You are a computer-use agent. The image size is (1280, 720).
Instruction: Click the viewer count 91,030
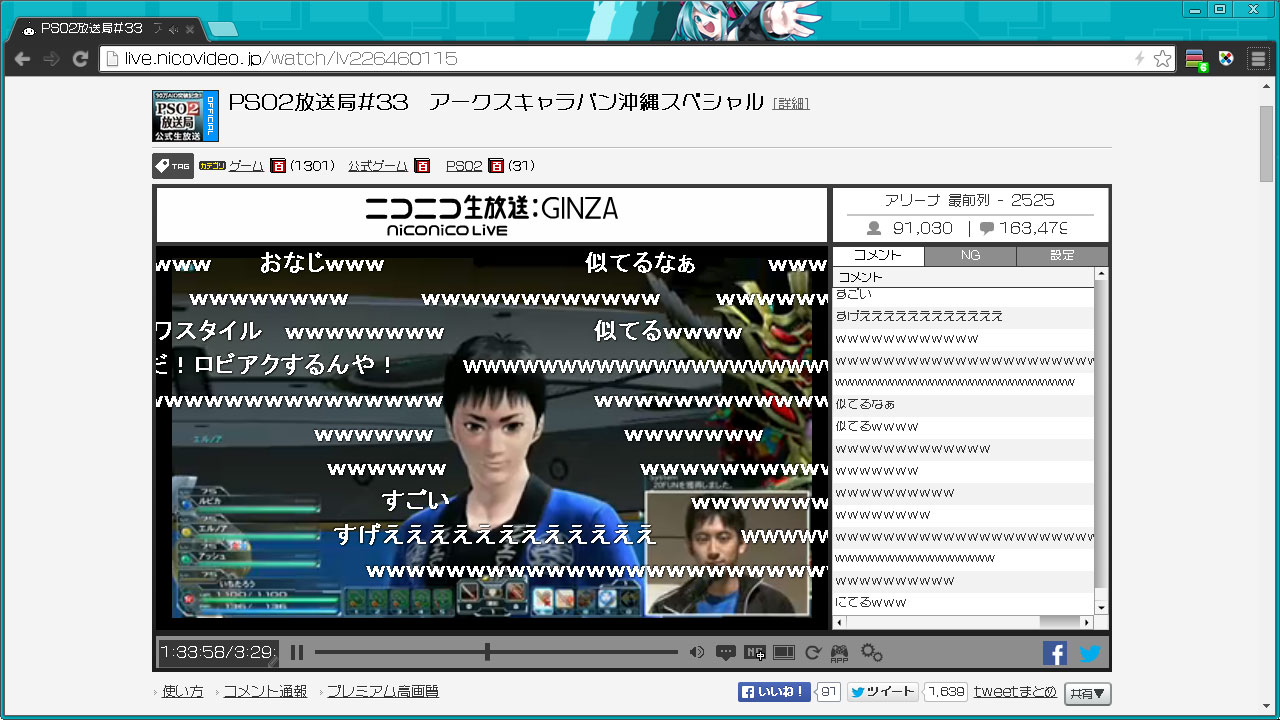click(x=909, y=228)
